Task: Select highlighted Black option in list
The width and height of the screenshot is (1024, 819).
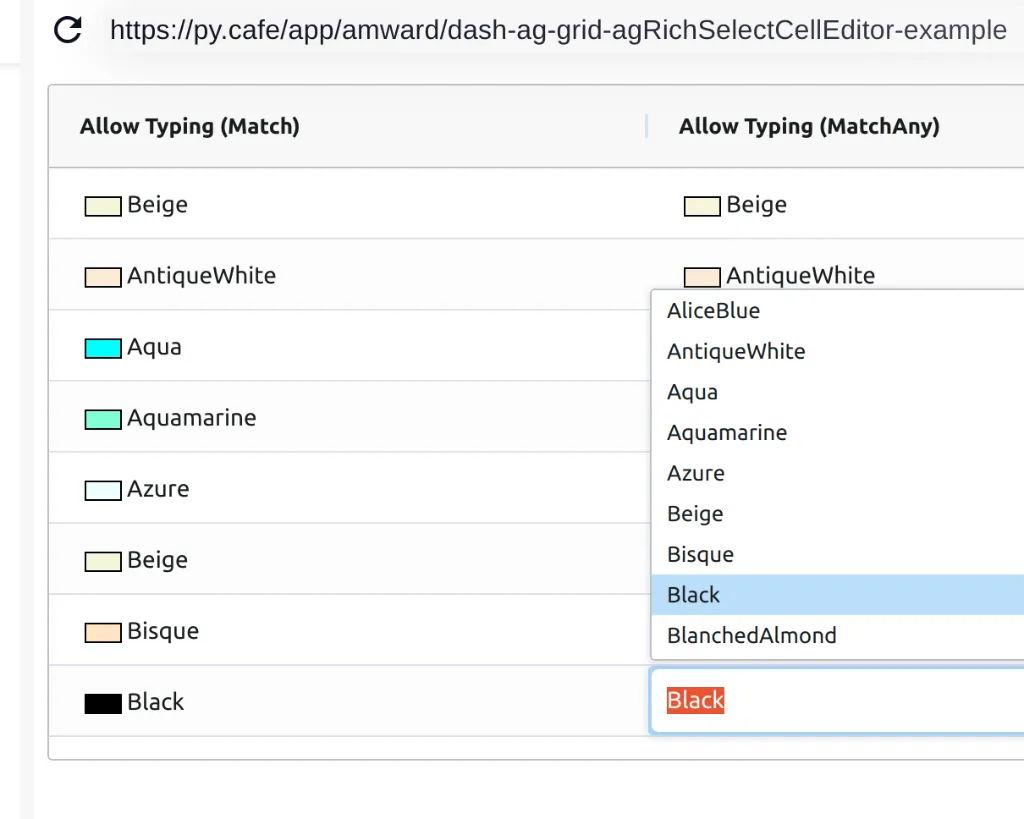Action: (x=693, y=595)
